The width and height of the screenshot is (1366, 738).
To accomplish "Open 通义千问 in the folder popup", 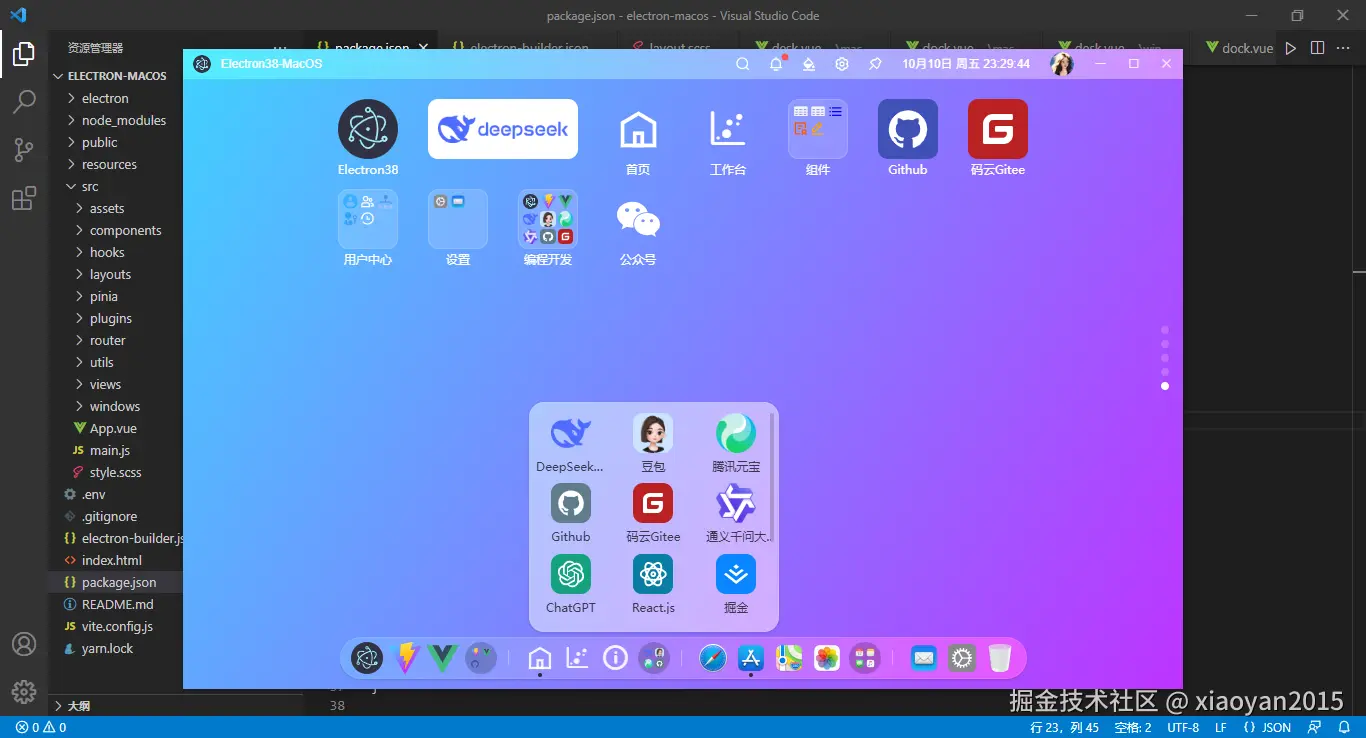I will pos(736,504).
